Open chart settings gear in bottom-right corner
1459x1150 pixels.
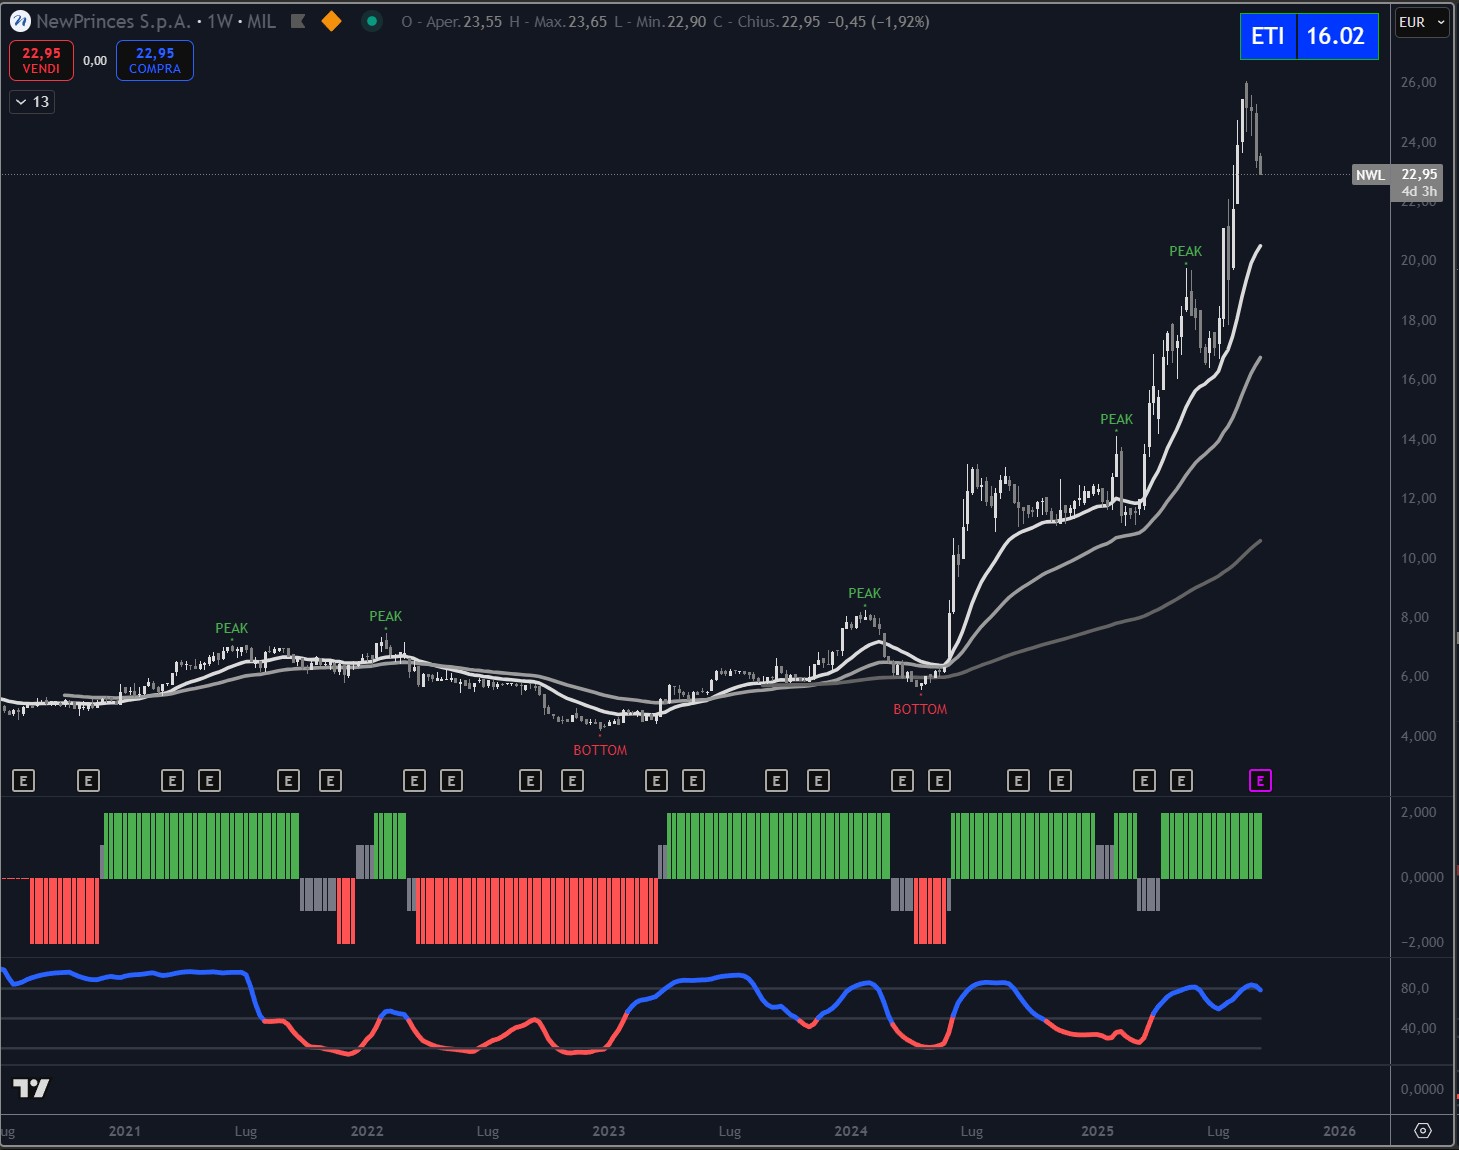point(1423,1131)
